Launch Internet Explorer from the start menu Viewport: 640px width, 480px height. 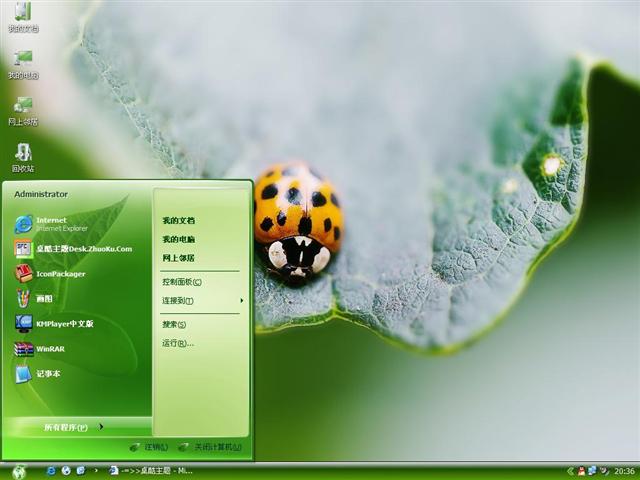pyautogui.click(x=51, y=224)
